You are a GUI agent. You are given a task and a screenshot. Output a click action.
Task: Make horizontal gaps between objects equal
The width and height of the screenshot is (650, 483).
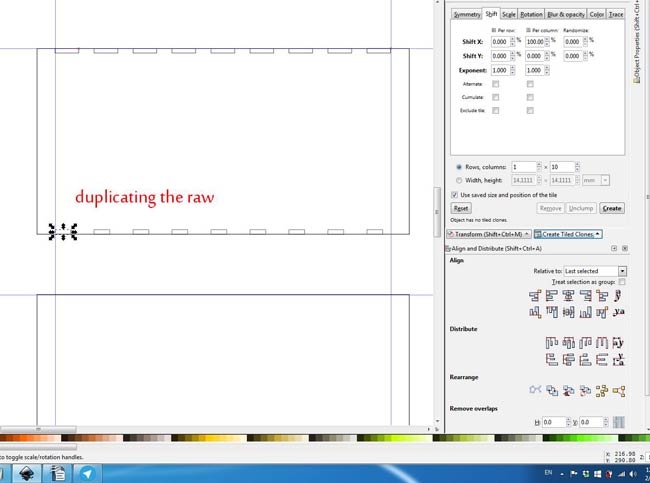(602, 343)
